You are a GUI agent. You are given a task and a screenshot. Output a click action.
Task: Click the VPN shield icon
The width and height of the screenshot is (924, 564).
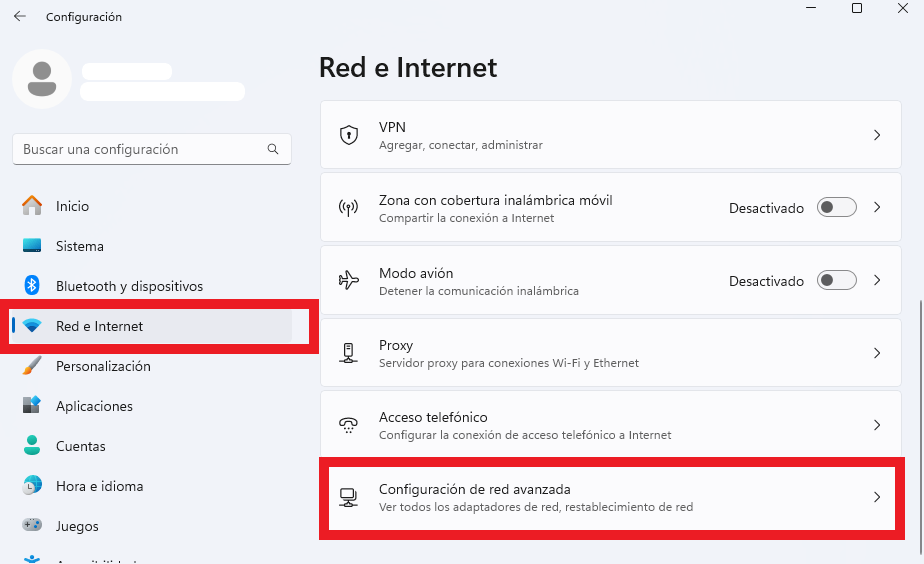(349, 135)
